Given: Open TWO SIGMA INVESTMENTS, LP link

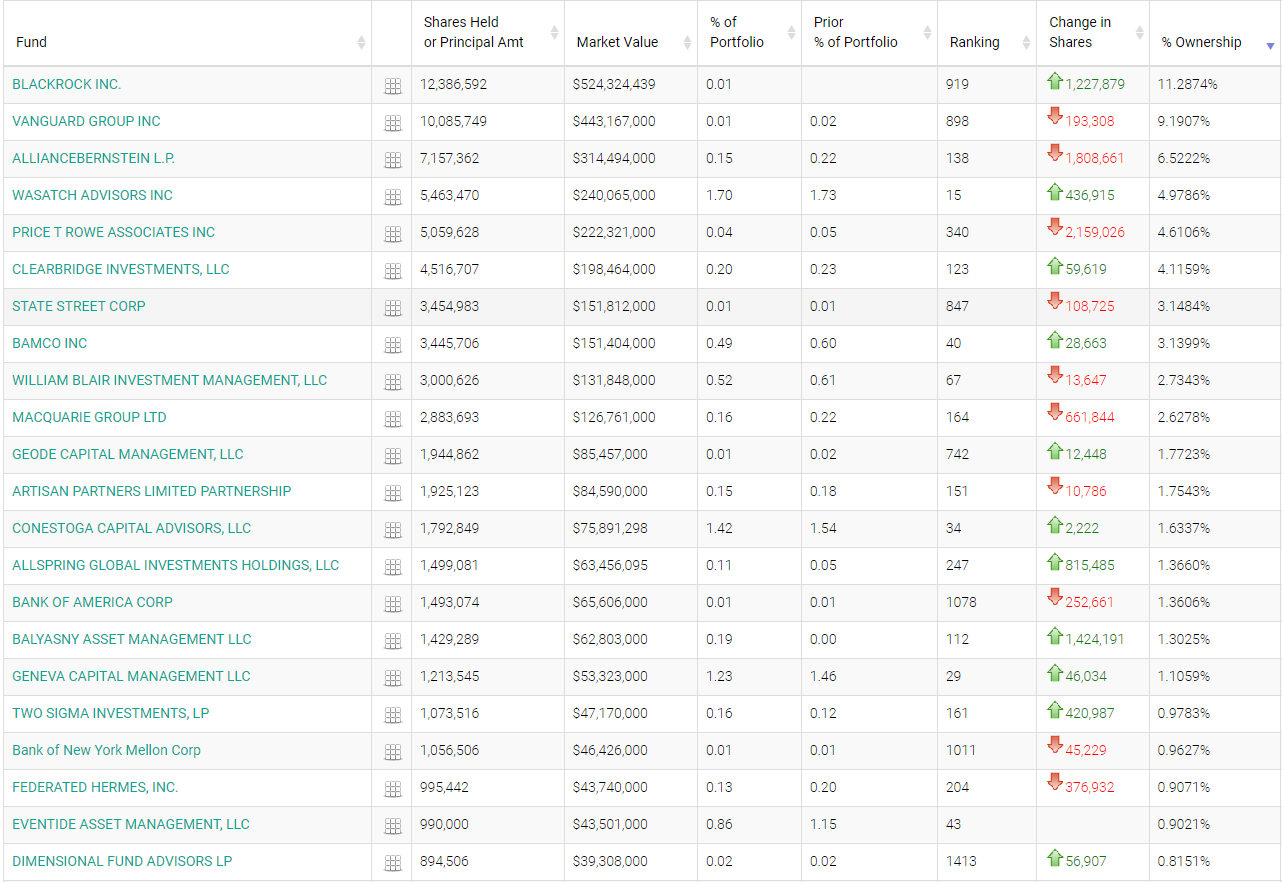Looking at the screenshot, I should click(x=111, y=713).
